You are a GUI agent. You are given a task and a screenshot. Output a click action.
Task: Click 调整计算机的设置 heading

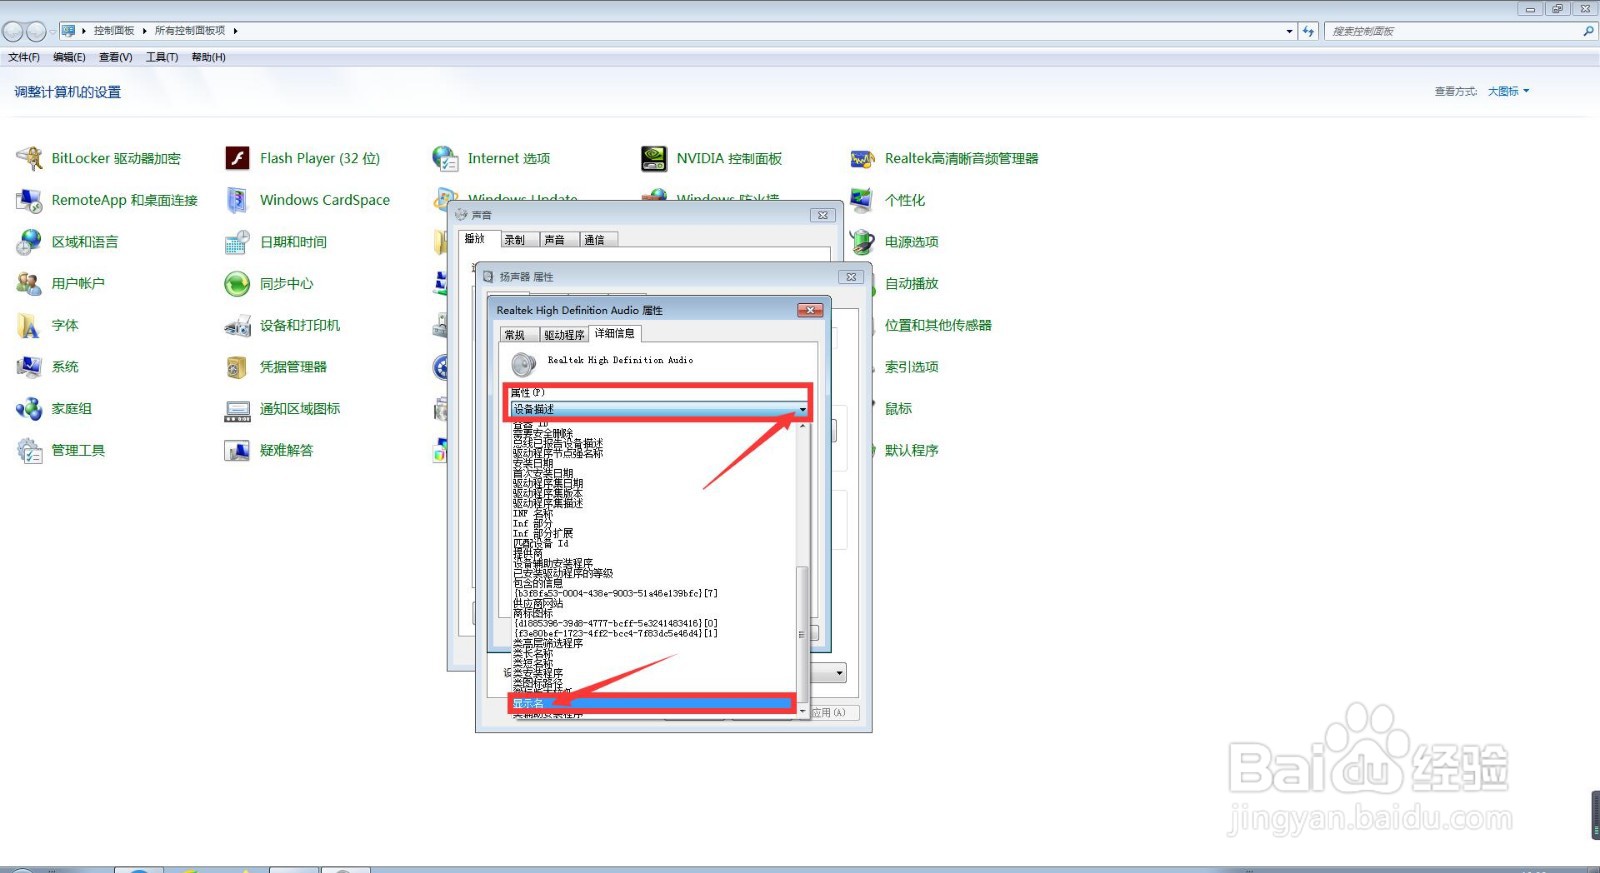coord(68,92)
